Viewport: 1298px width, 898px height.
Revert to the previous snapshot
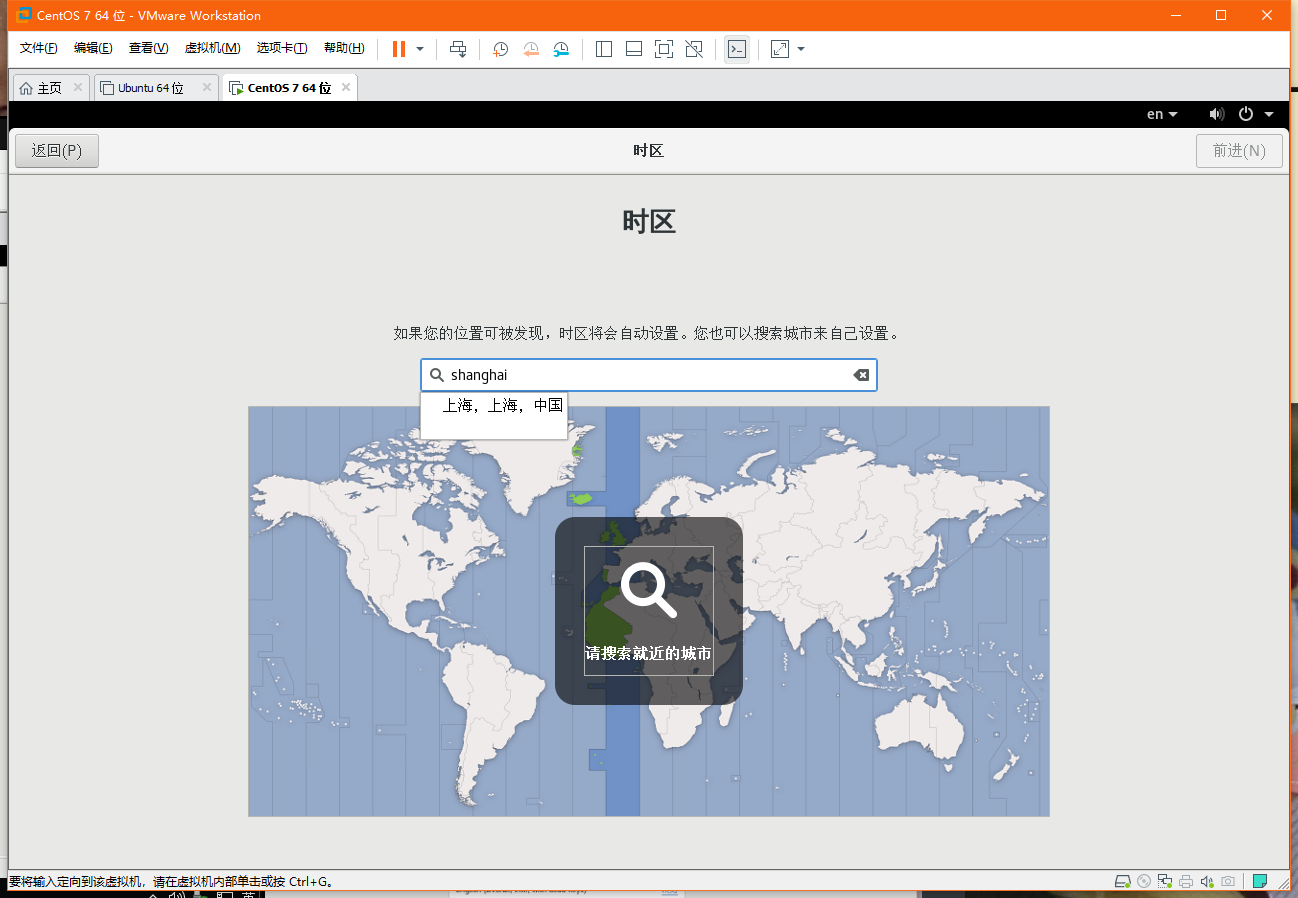531,49
